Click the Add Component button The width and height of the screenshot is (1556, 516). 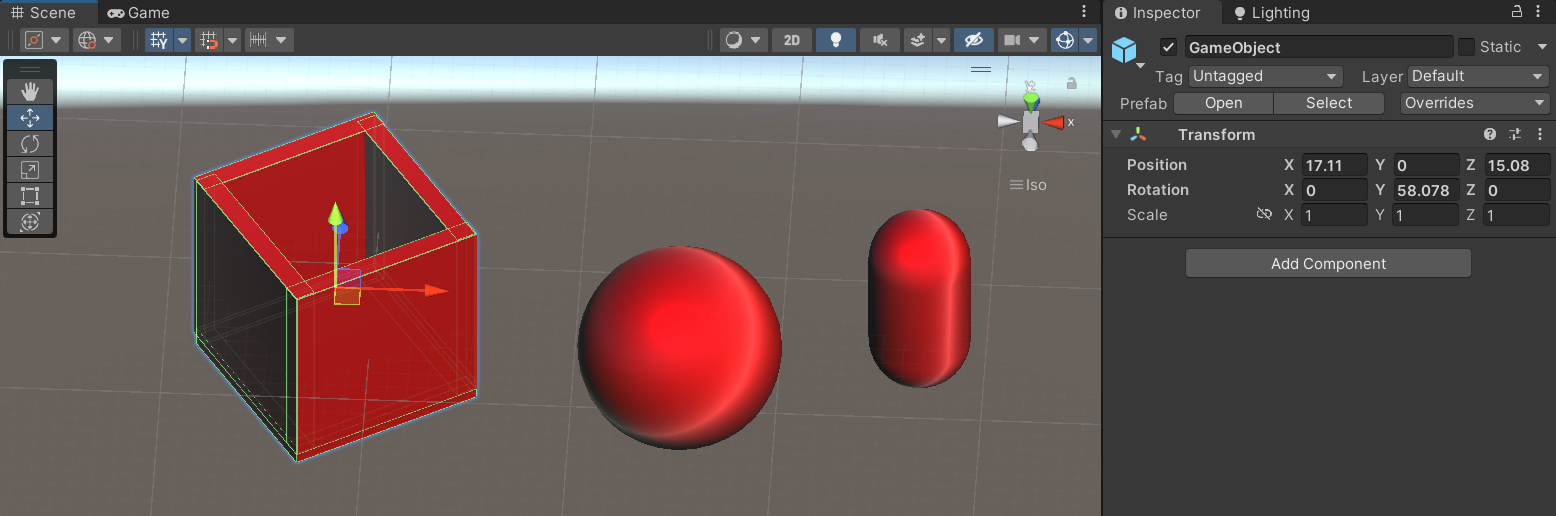pos(1328,264)
